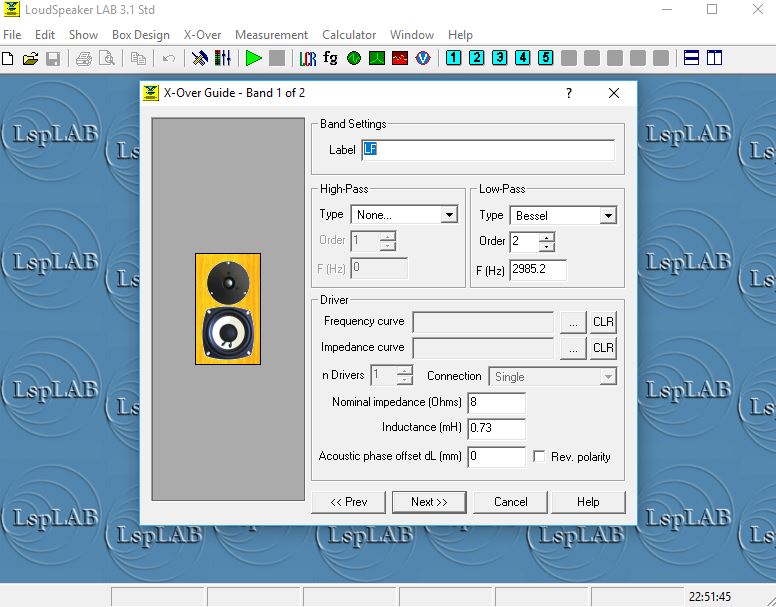Open a file with the folder icon

point(31,58)
